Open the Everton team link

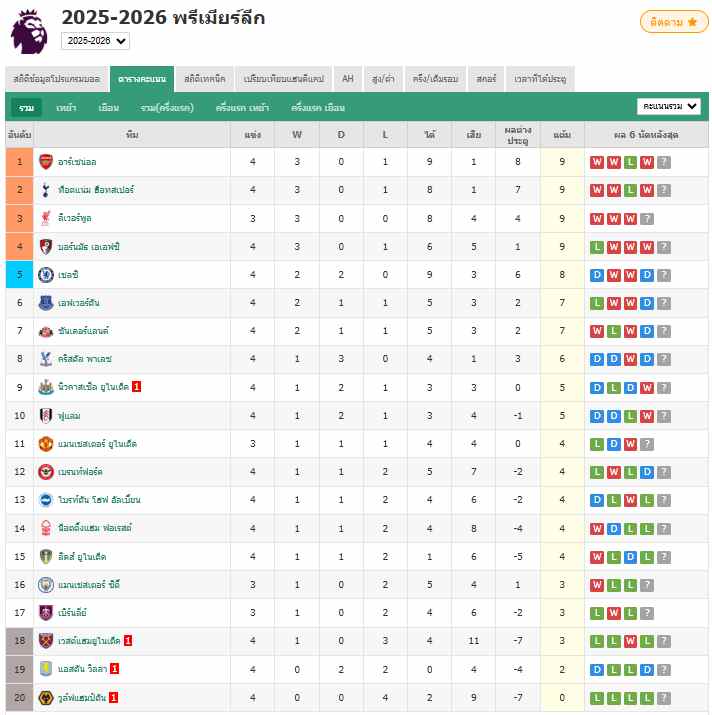click(x=78, y=303)
